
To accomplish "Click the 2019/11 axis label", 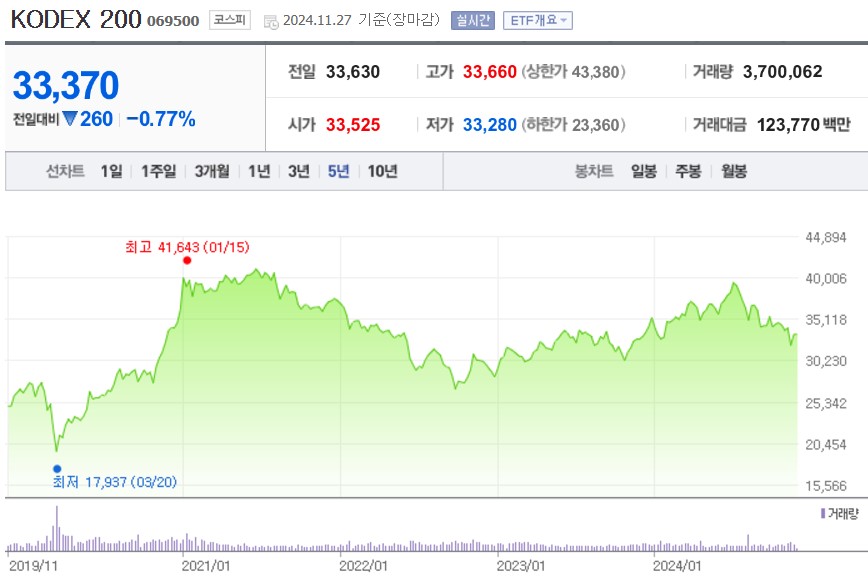I will 33,566.
